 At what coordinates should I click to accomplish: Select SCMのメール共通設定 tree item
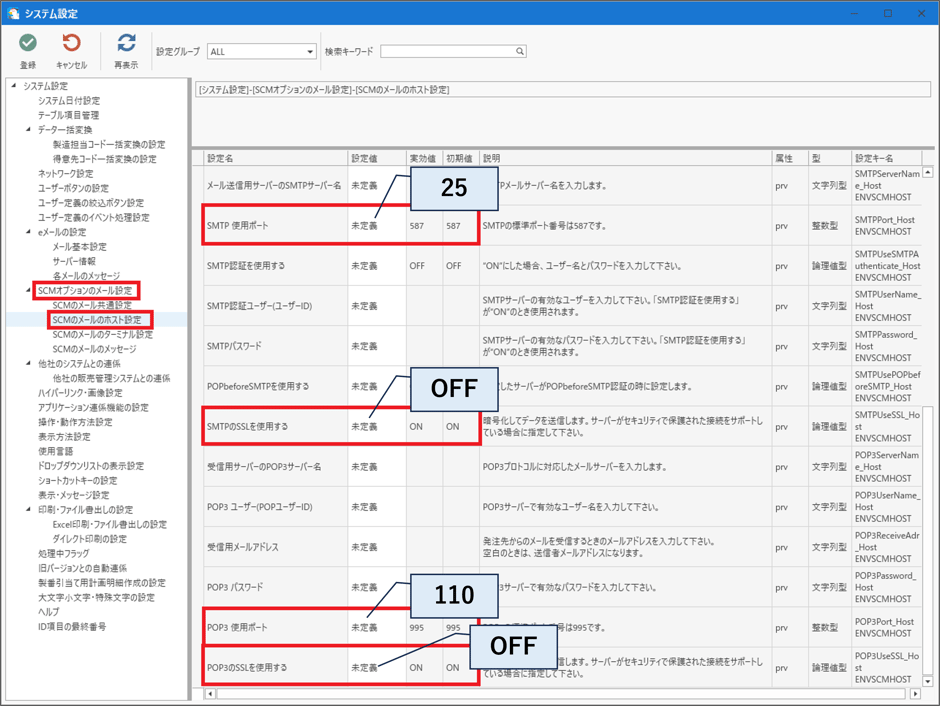coord(92,305)
